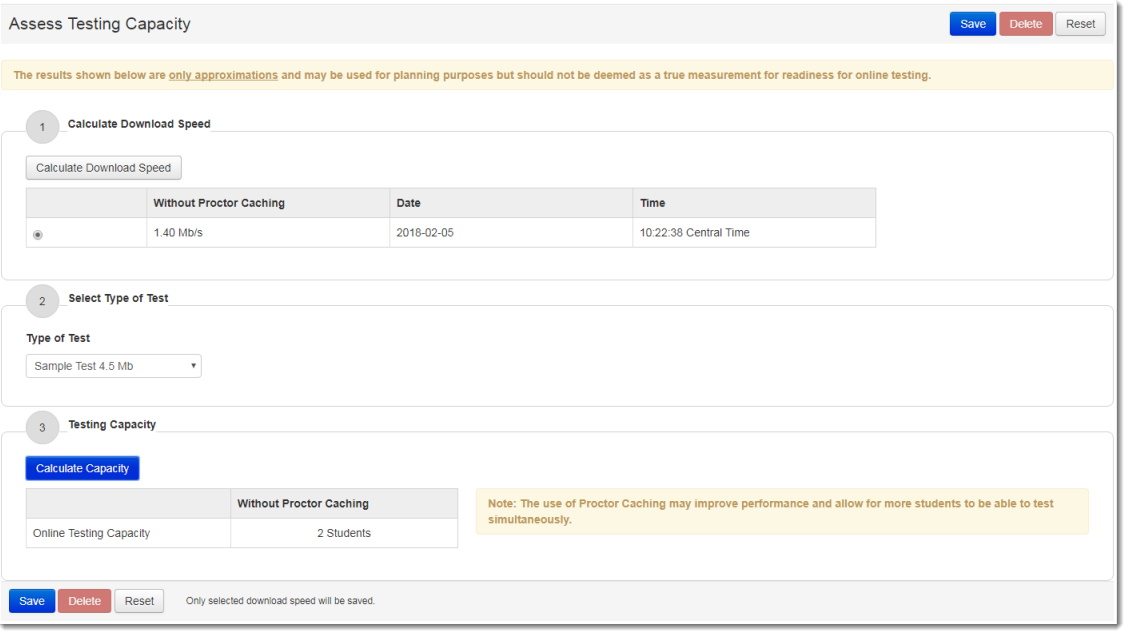Image resolution: width=1129 pixels, height=636 pixels.
Task: Click Reset beside the download speed saved note
Action: (x=139, y=601)
